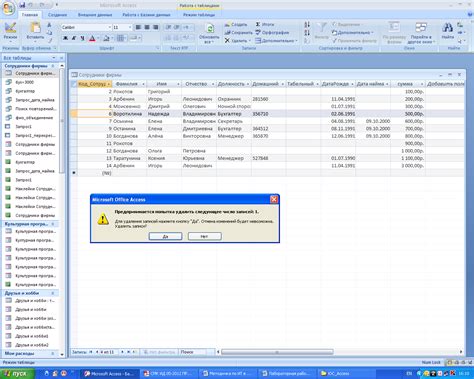The image size is (474, 379).
Task: Open the font size 11 dropdown
Action: (x=130, y=27)
